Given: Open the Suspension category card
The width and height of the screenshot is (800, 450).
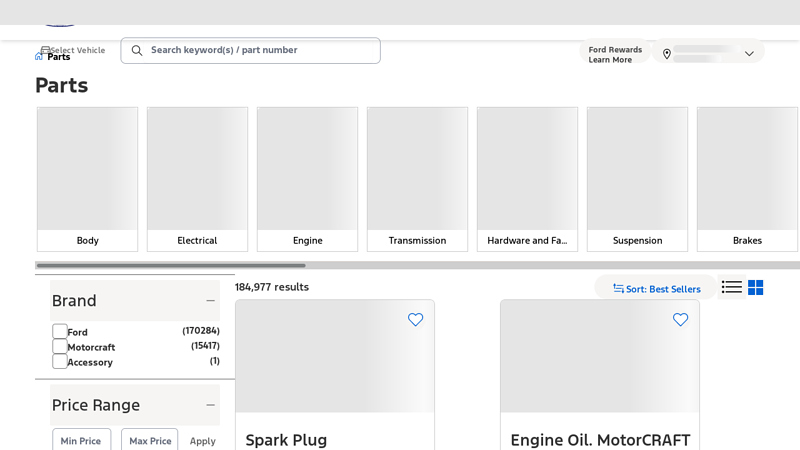Looking at the screenshot, I should click(637, 179).
